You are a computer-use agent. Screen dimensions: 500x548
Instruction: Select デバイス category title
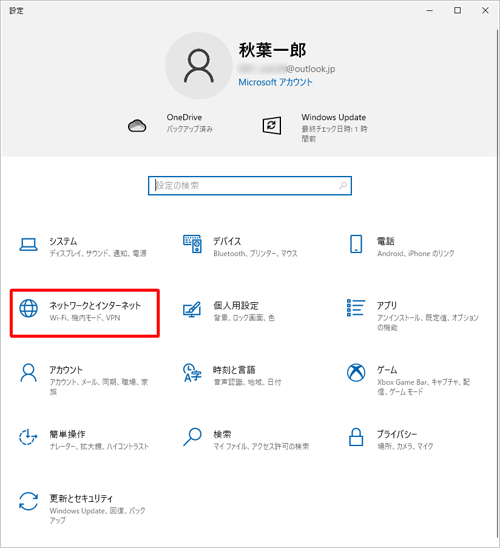227,241
